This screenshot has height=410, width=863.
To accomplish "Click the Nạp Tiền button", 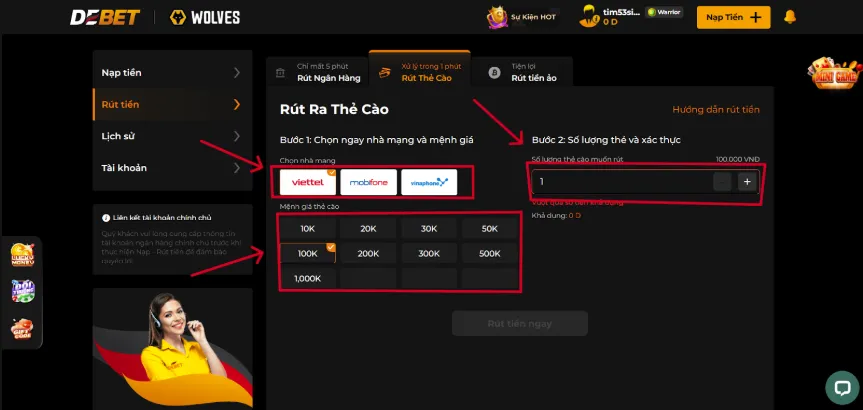I will coord(734,17).
